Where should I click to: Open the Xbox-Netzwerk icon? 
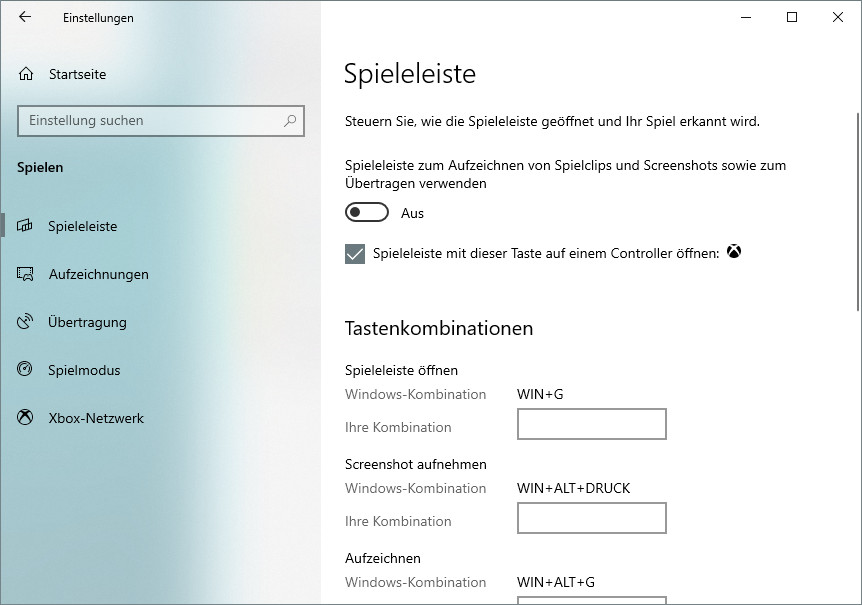coord(27,418)
